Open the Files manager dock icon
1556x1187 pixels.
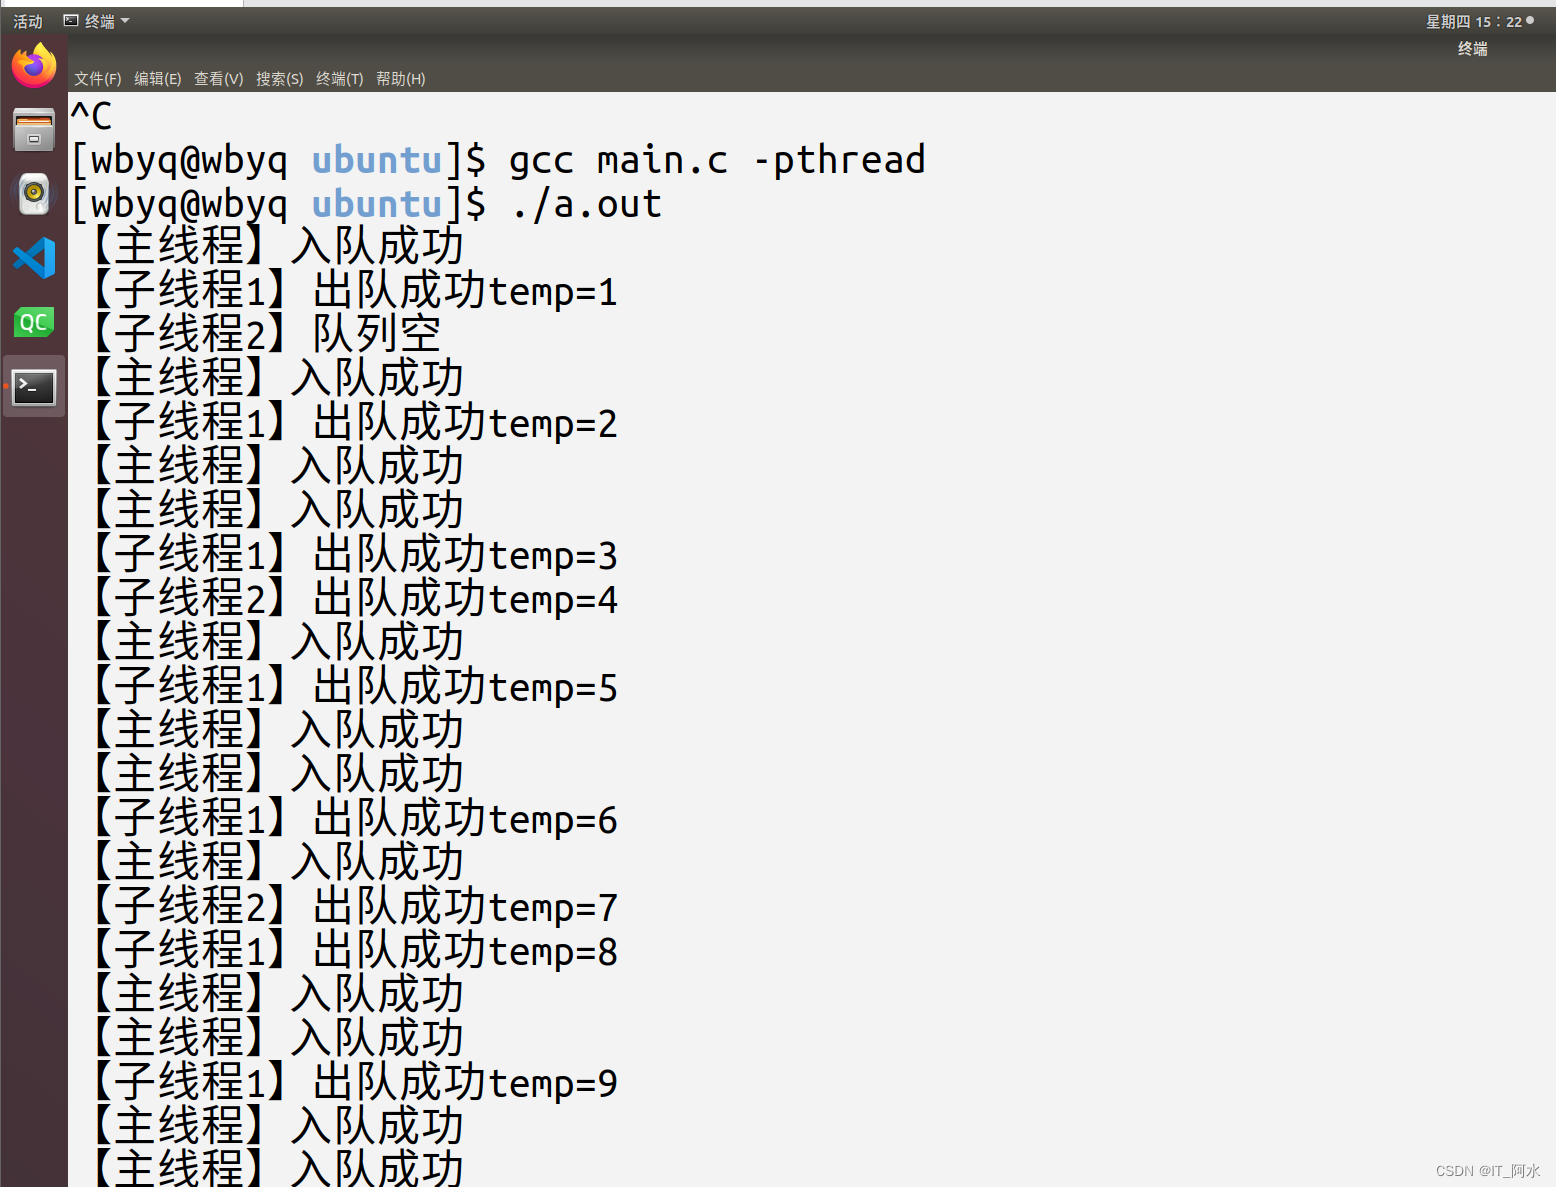(34, 130)
